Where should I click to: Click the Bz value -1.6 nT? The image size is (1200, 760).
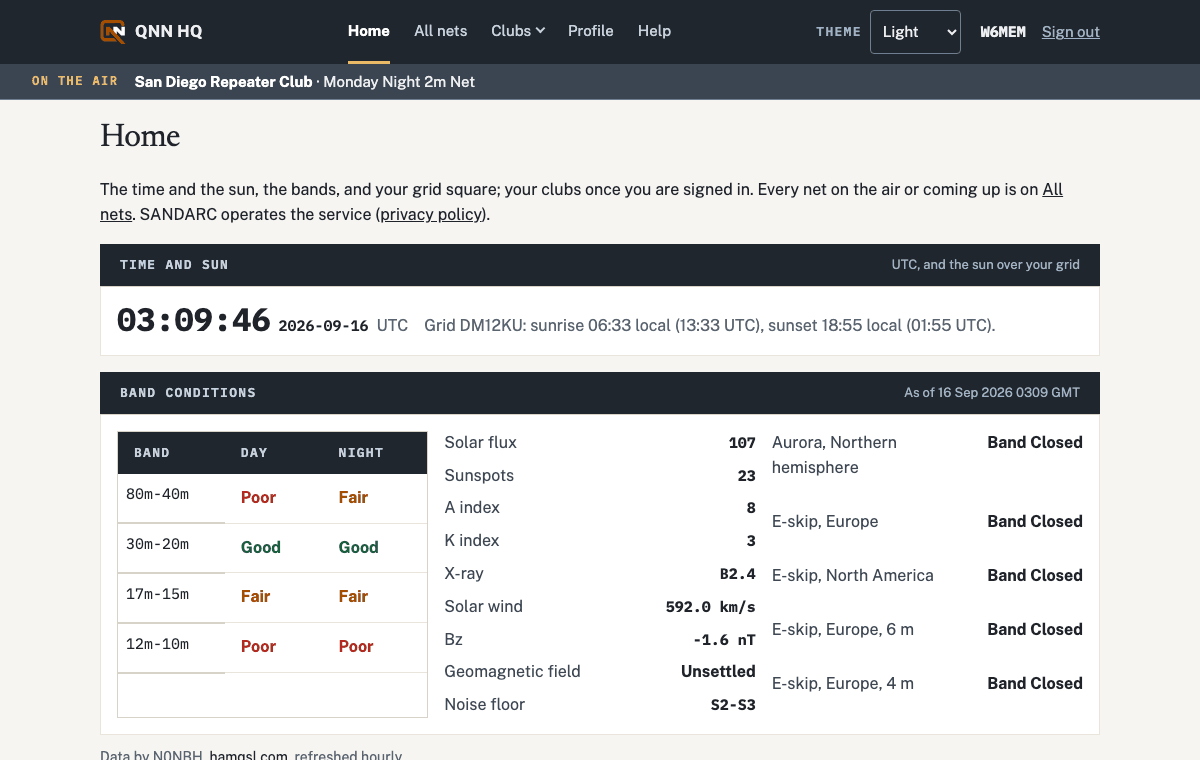click(724, 640)
